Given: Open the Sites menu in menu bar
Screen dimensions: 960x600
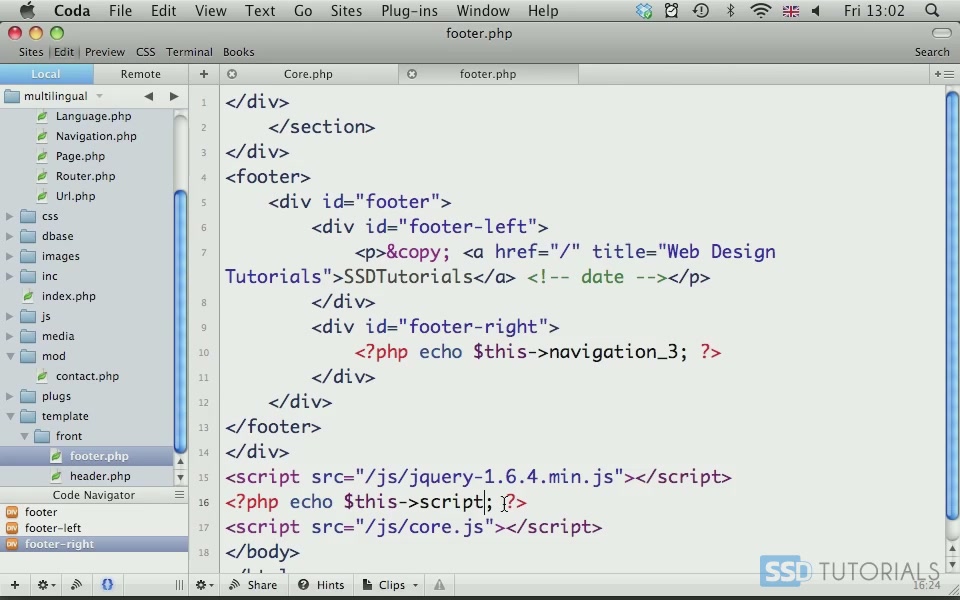Looking at the screenshot, I should [346, 11].
